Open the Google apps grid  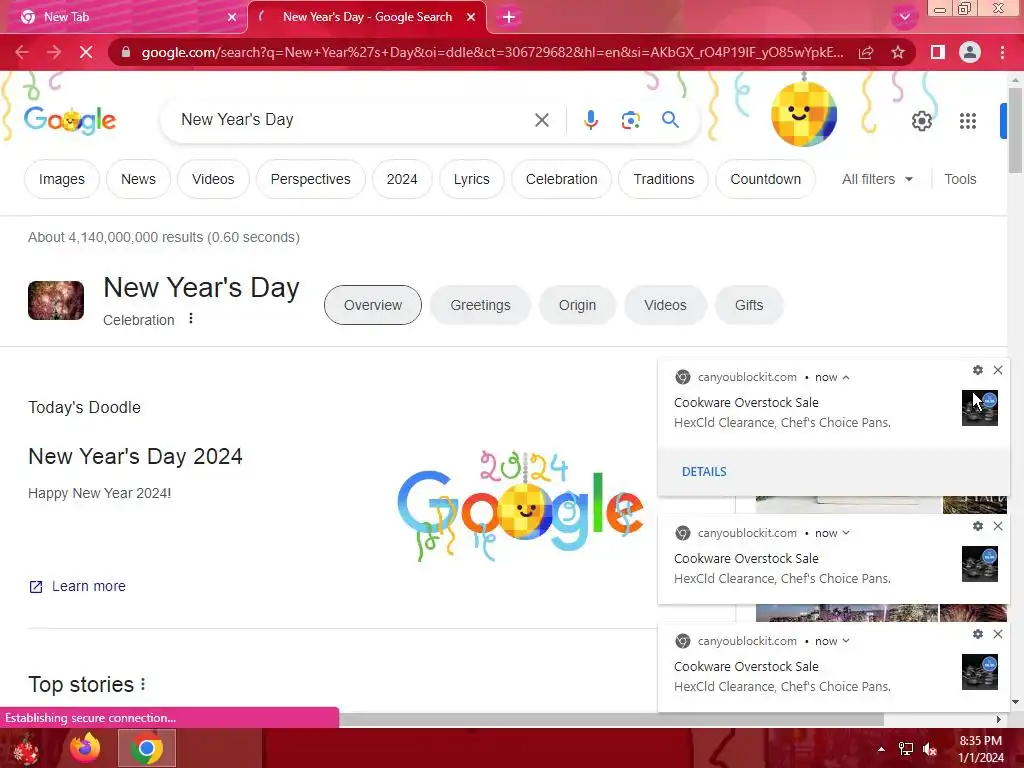[968, 121]
